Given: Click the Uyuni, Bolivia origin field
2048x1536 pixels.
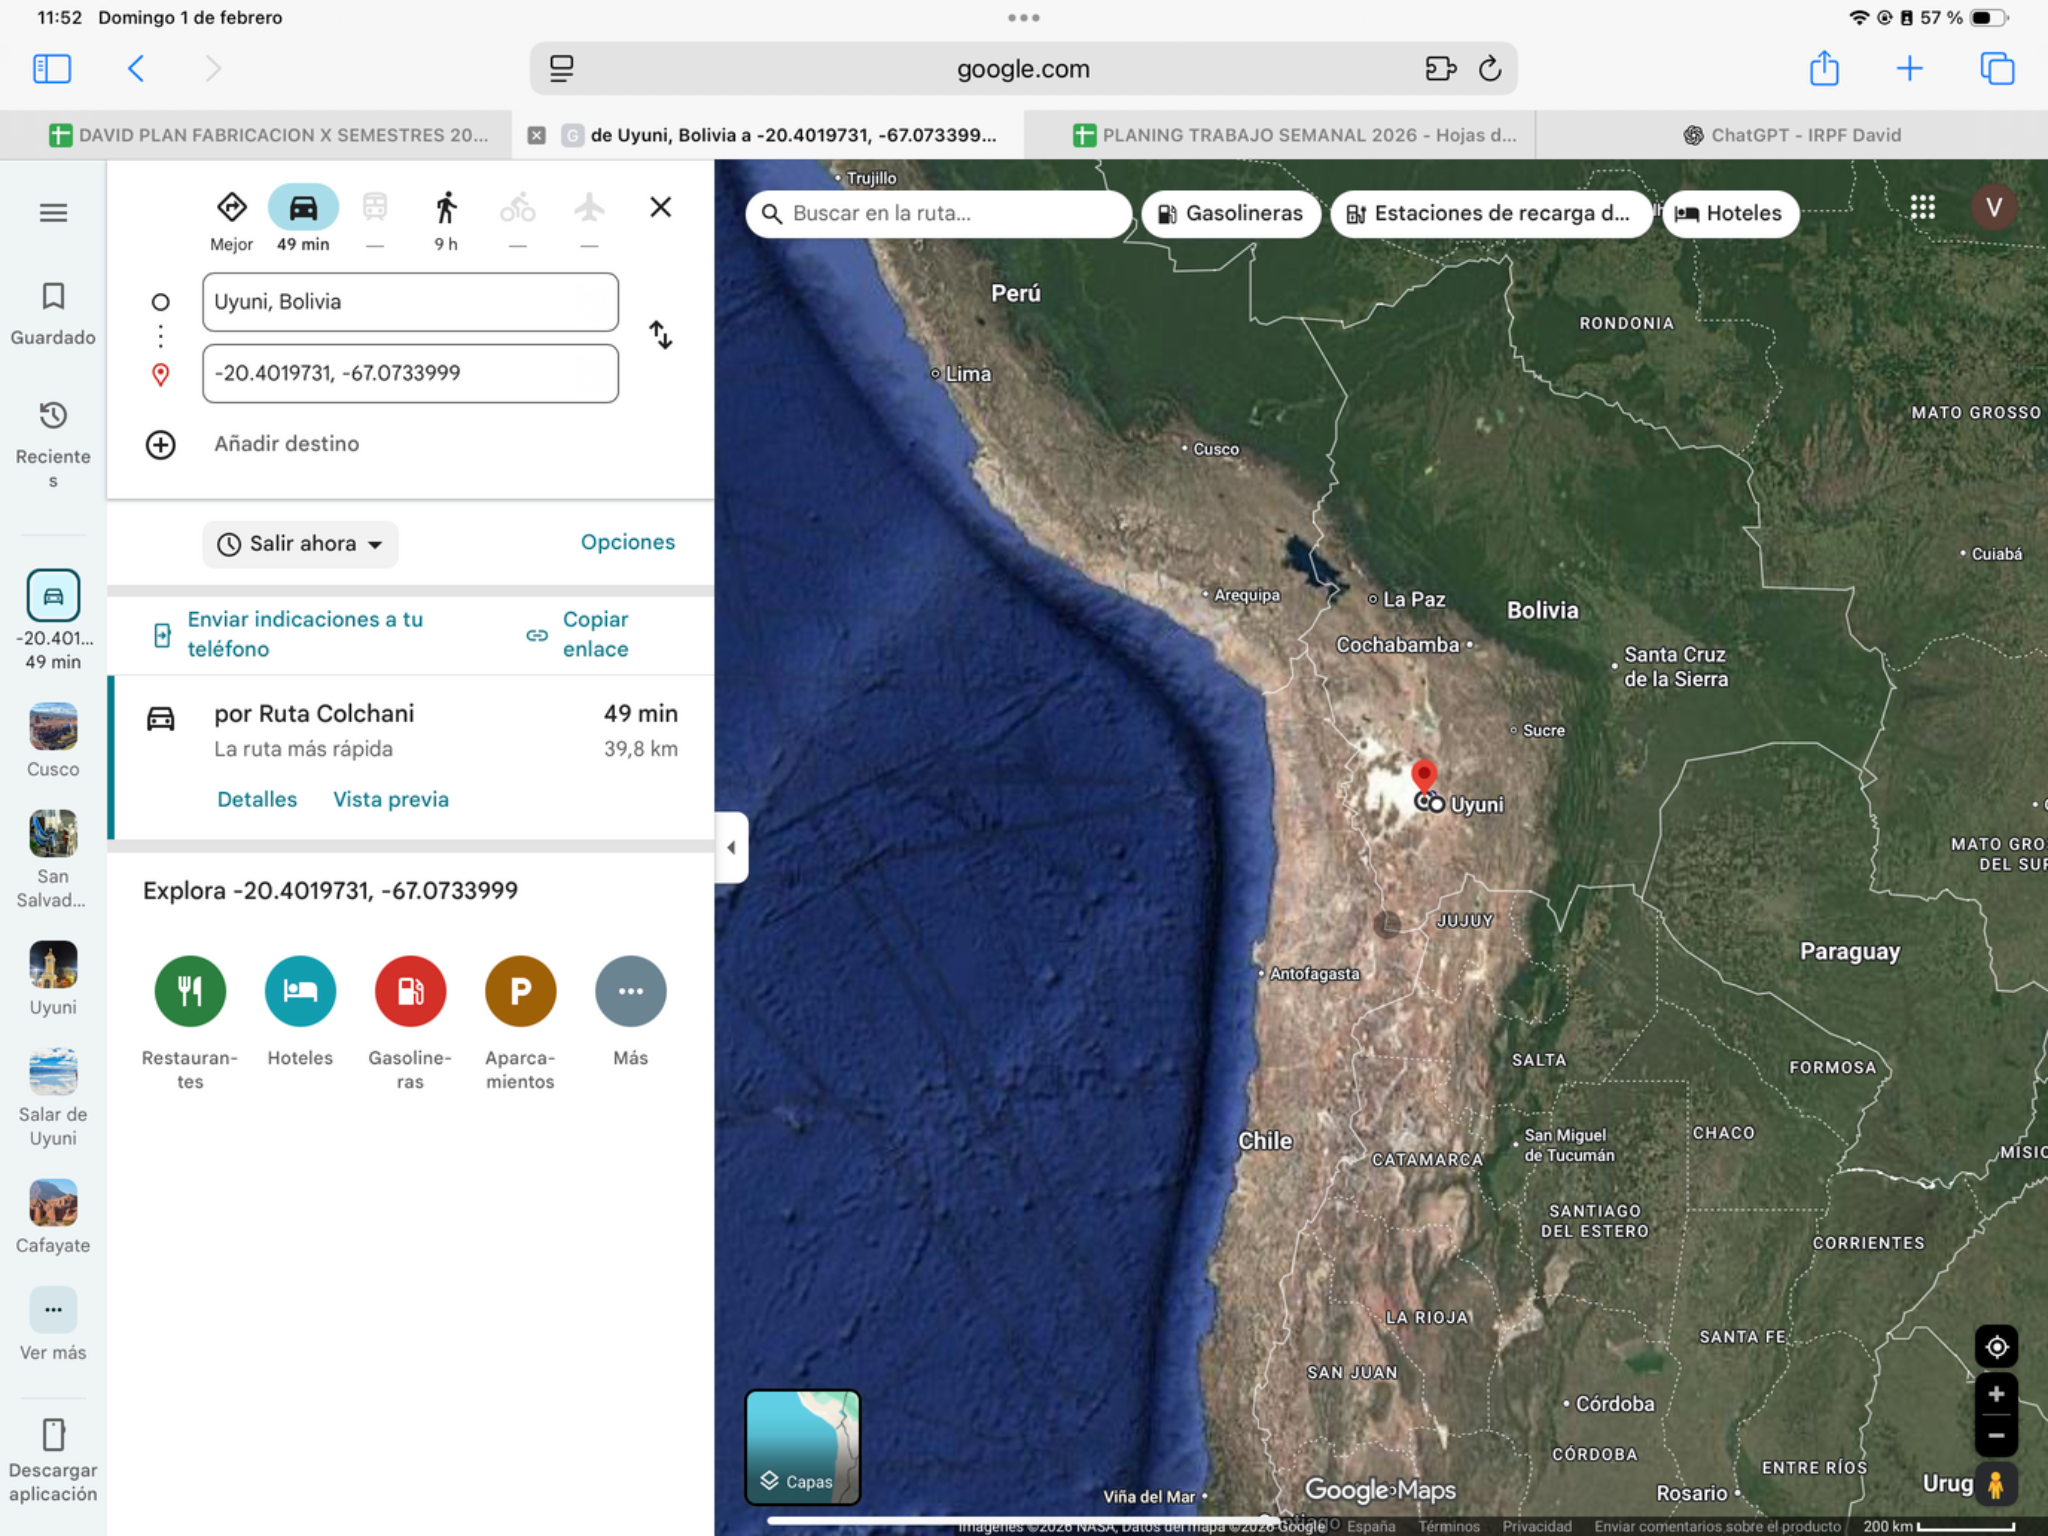Looking at the screenshot, I should click(410, 302).
